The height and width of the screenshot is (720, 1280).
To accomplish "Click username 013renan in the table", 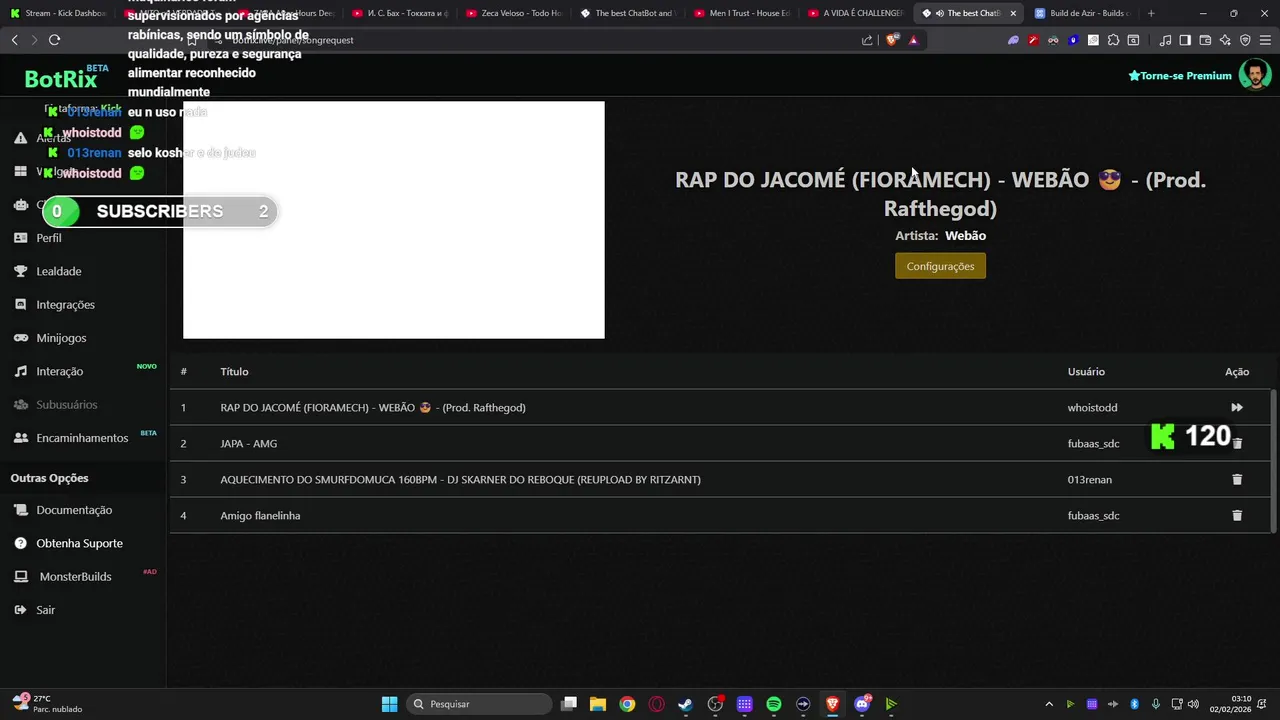I will (x=1090, y=479).
